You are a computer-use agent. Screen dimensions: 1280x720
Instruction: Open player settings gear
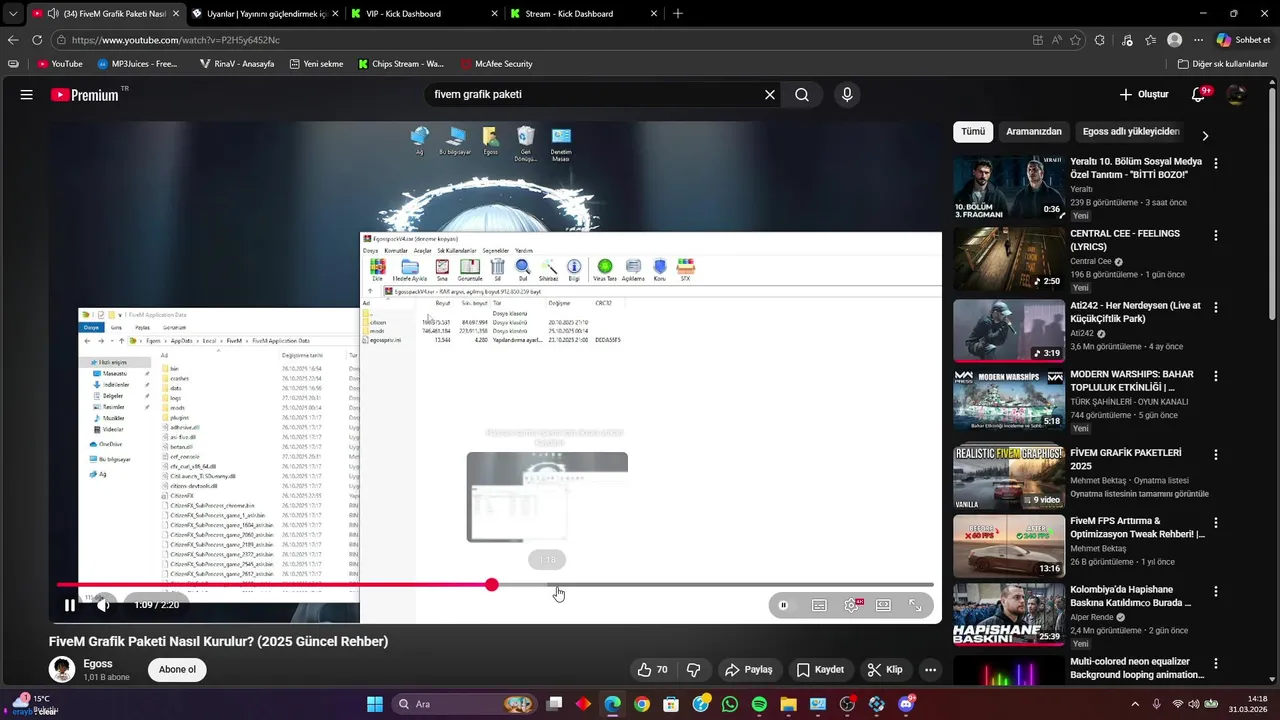tap(852, 605)
